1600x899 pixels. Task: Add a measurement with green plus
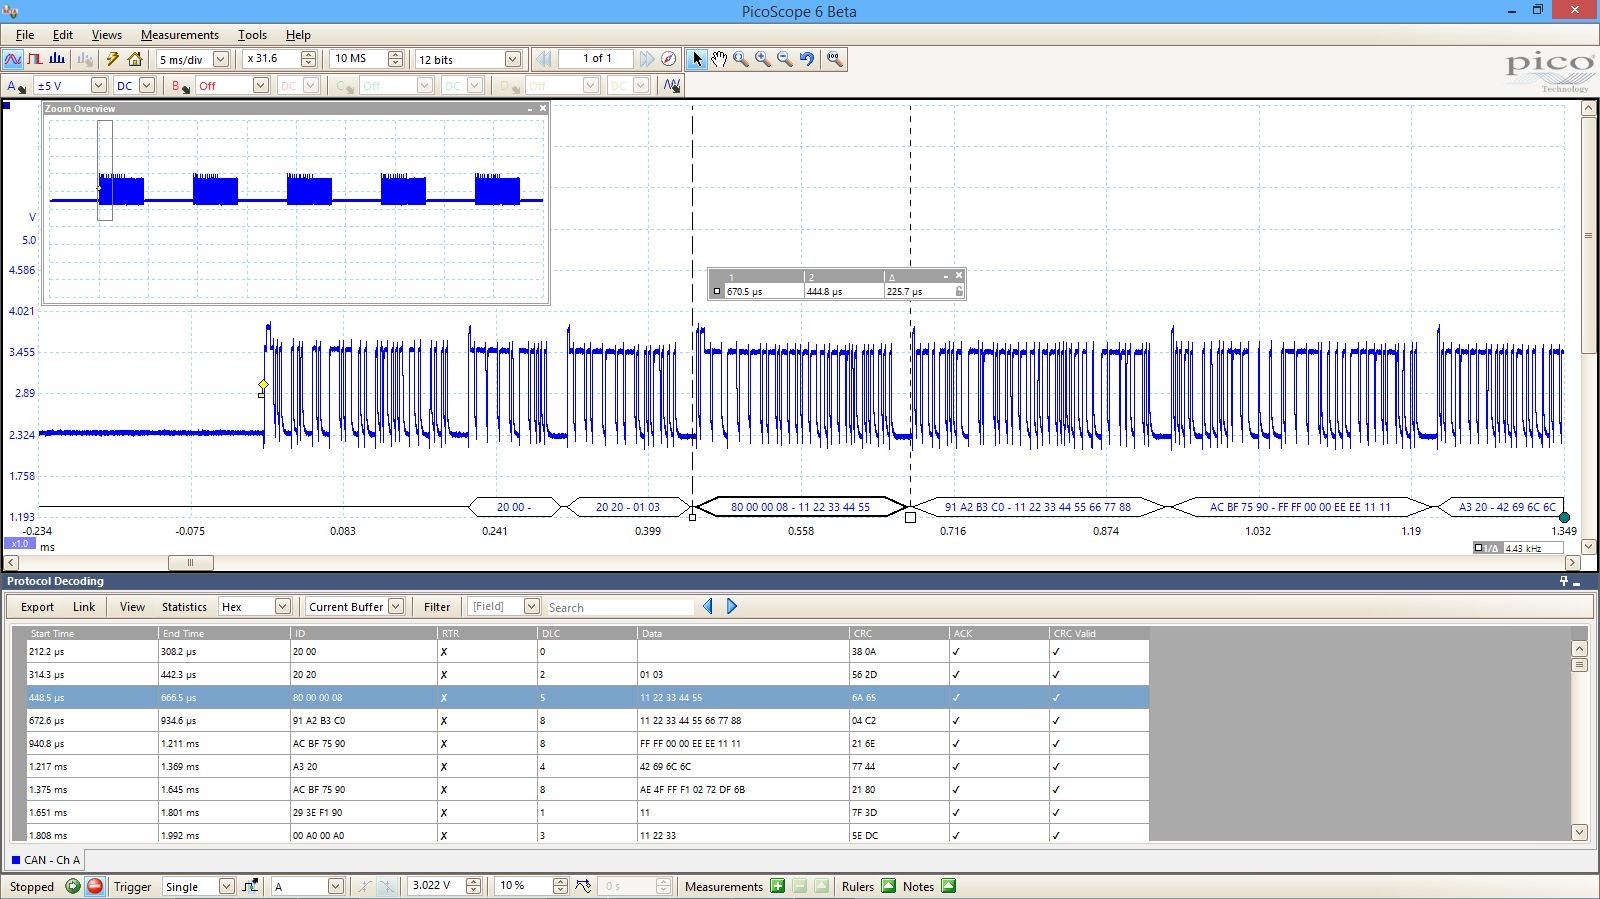(x=777, y=886)
